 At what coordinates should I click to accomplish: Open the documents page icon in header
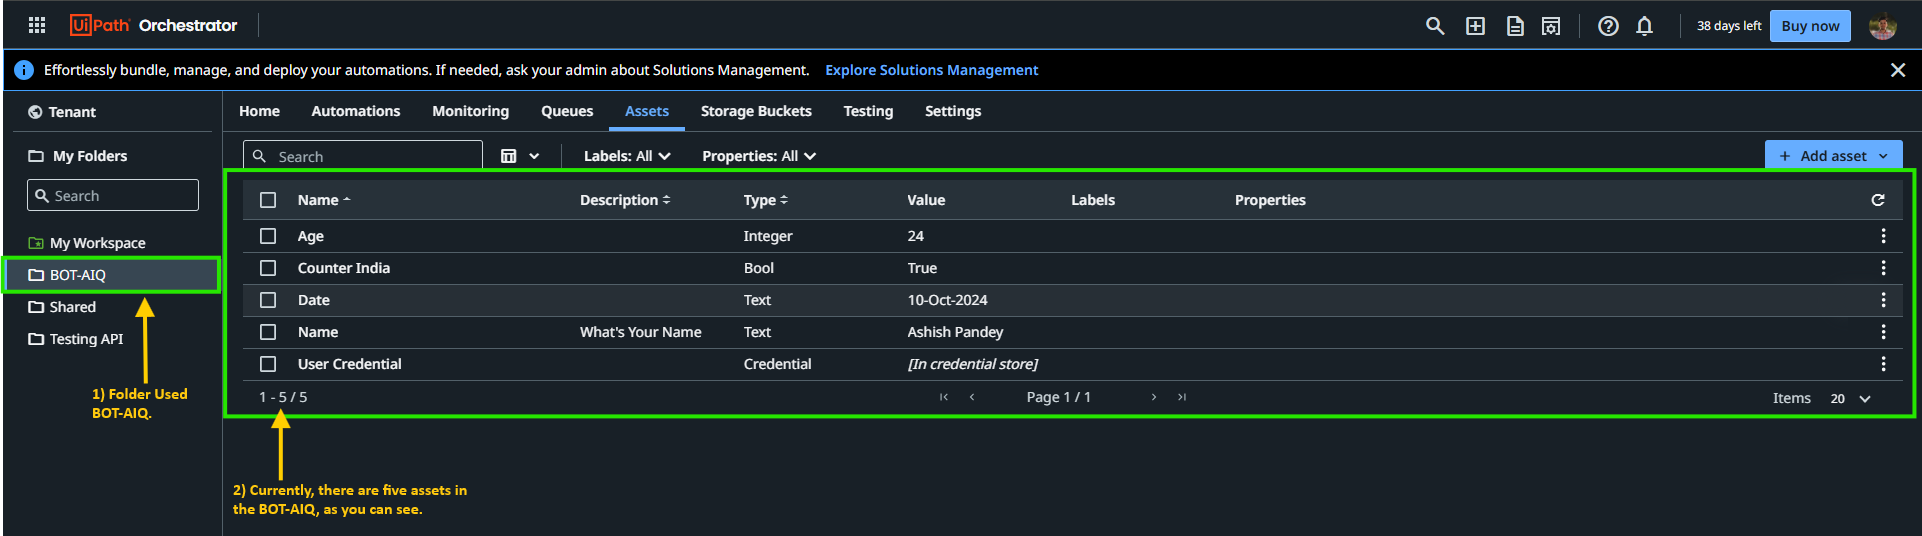tap(1515, 26)
